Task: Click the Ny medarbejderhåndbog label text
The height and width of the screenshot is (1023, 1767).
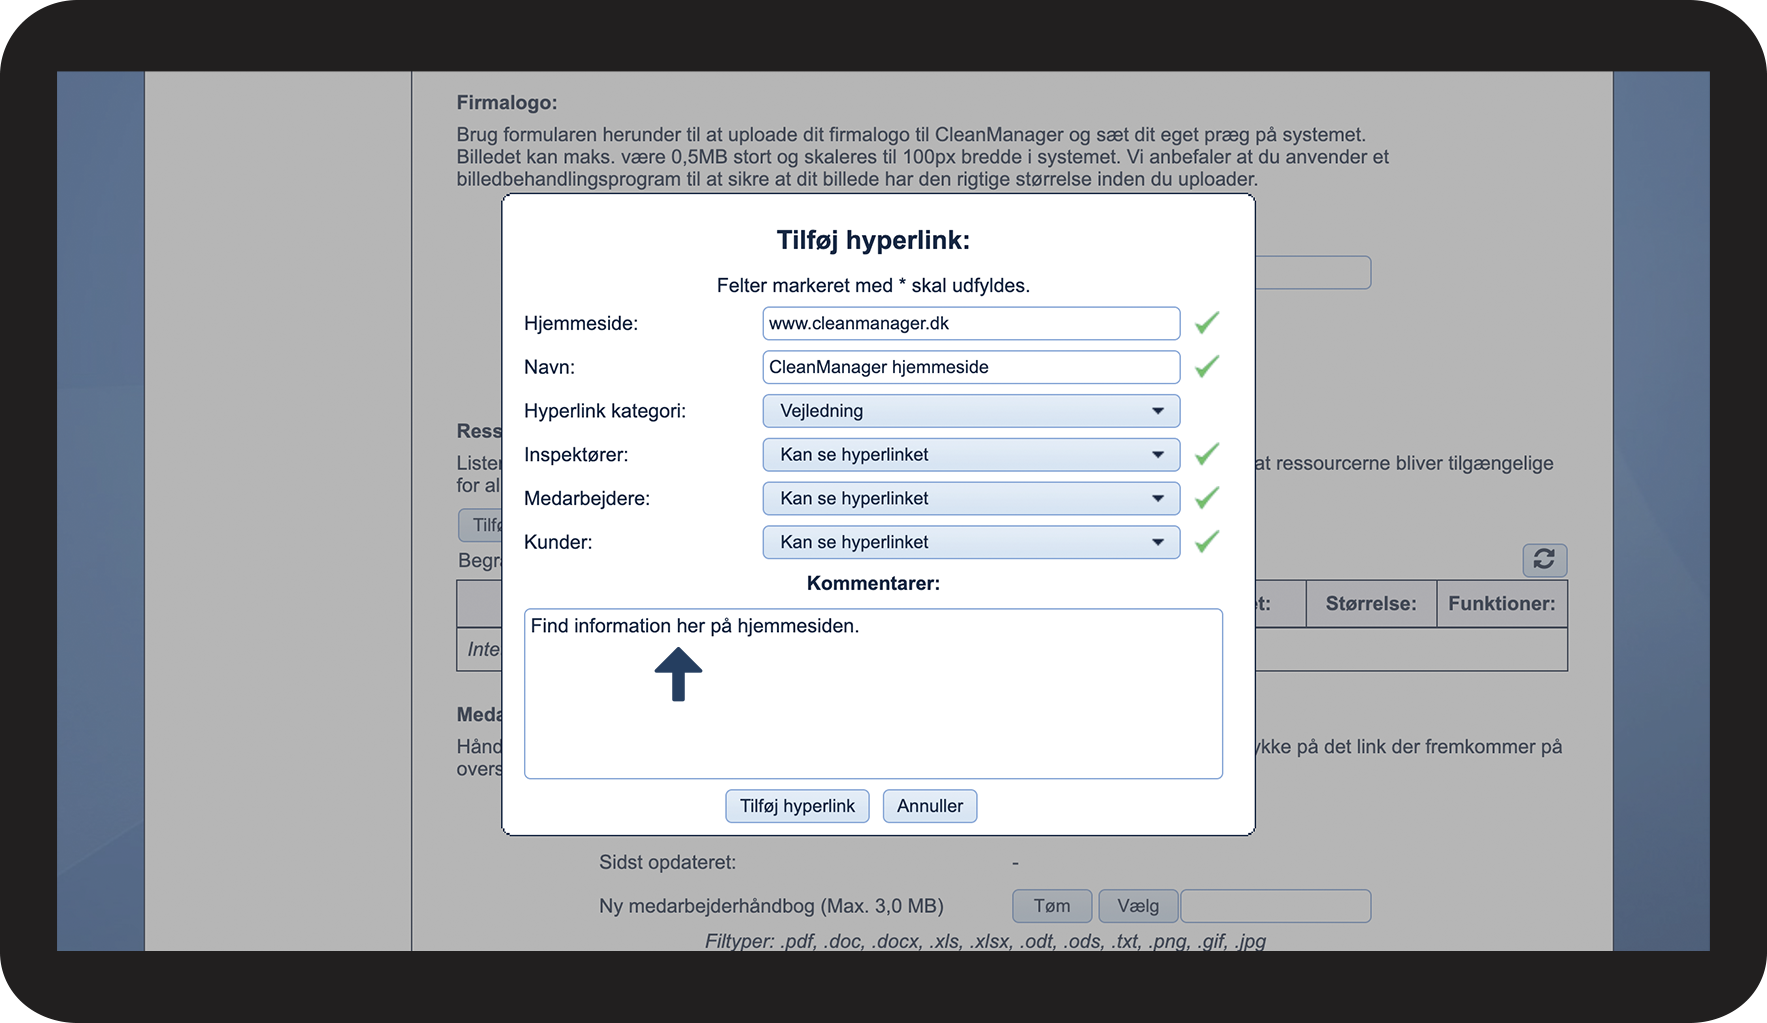Action: pyautogui.click(x=771, y=906)
